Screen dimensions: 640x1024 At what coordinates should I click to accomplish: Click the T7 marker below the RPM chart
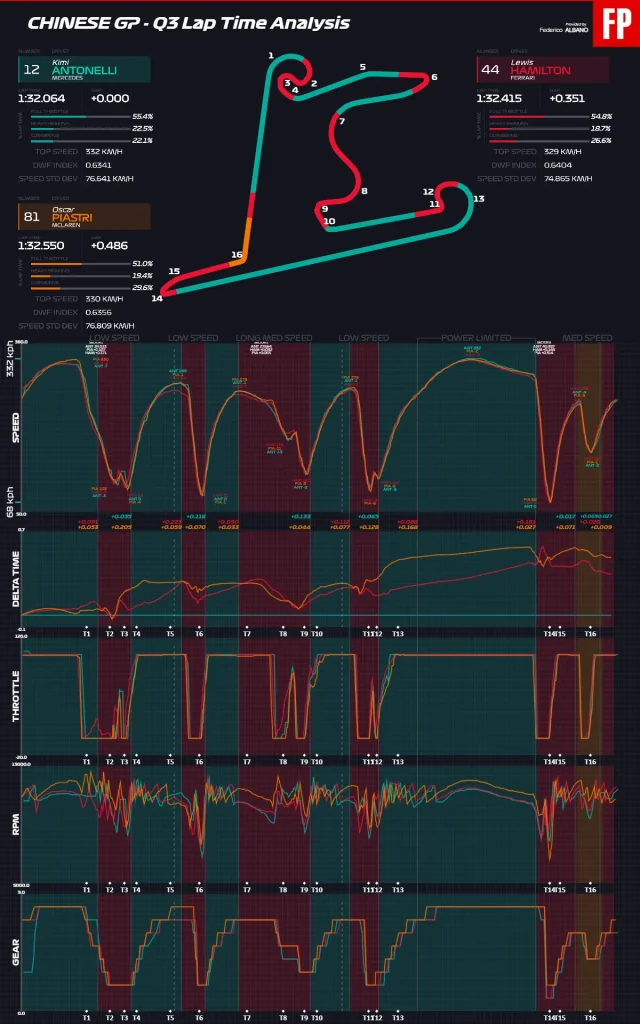coord(247,890)
